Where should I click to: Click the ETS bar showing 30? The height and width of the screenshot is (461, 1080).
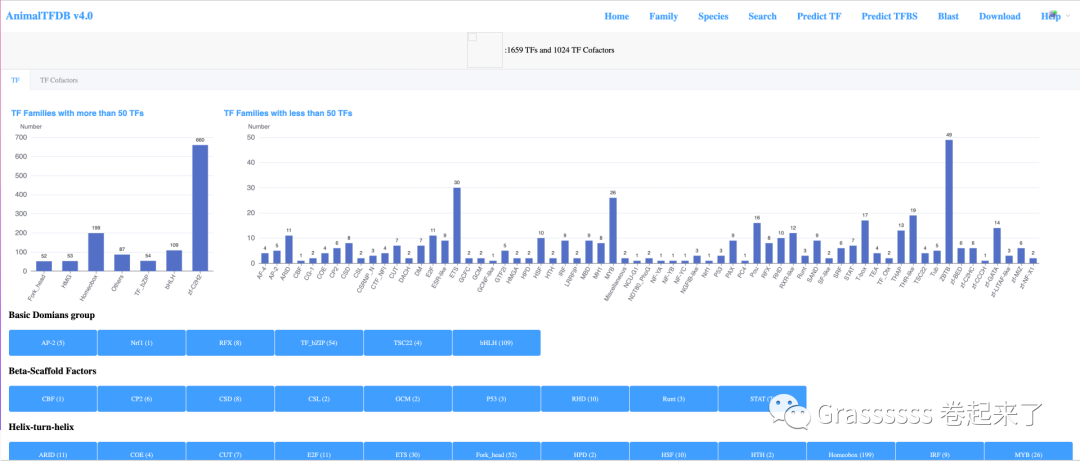pyautogui.click(x=457, y=225)
